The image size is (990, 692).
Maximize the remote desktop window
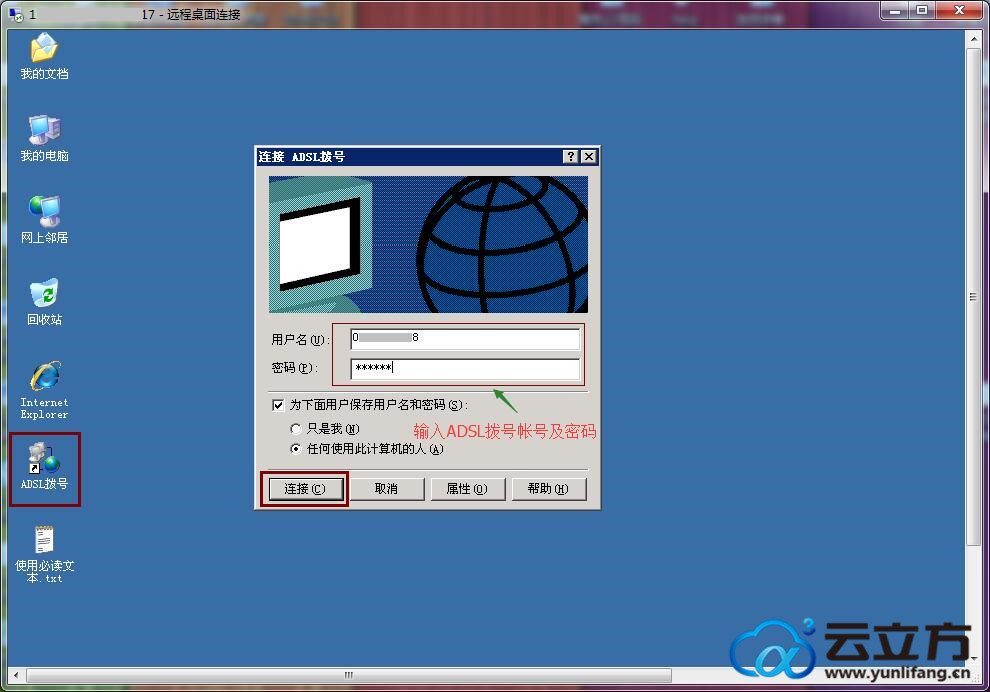pyautogui.click(x=922, y=11)
